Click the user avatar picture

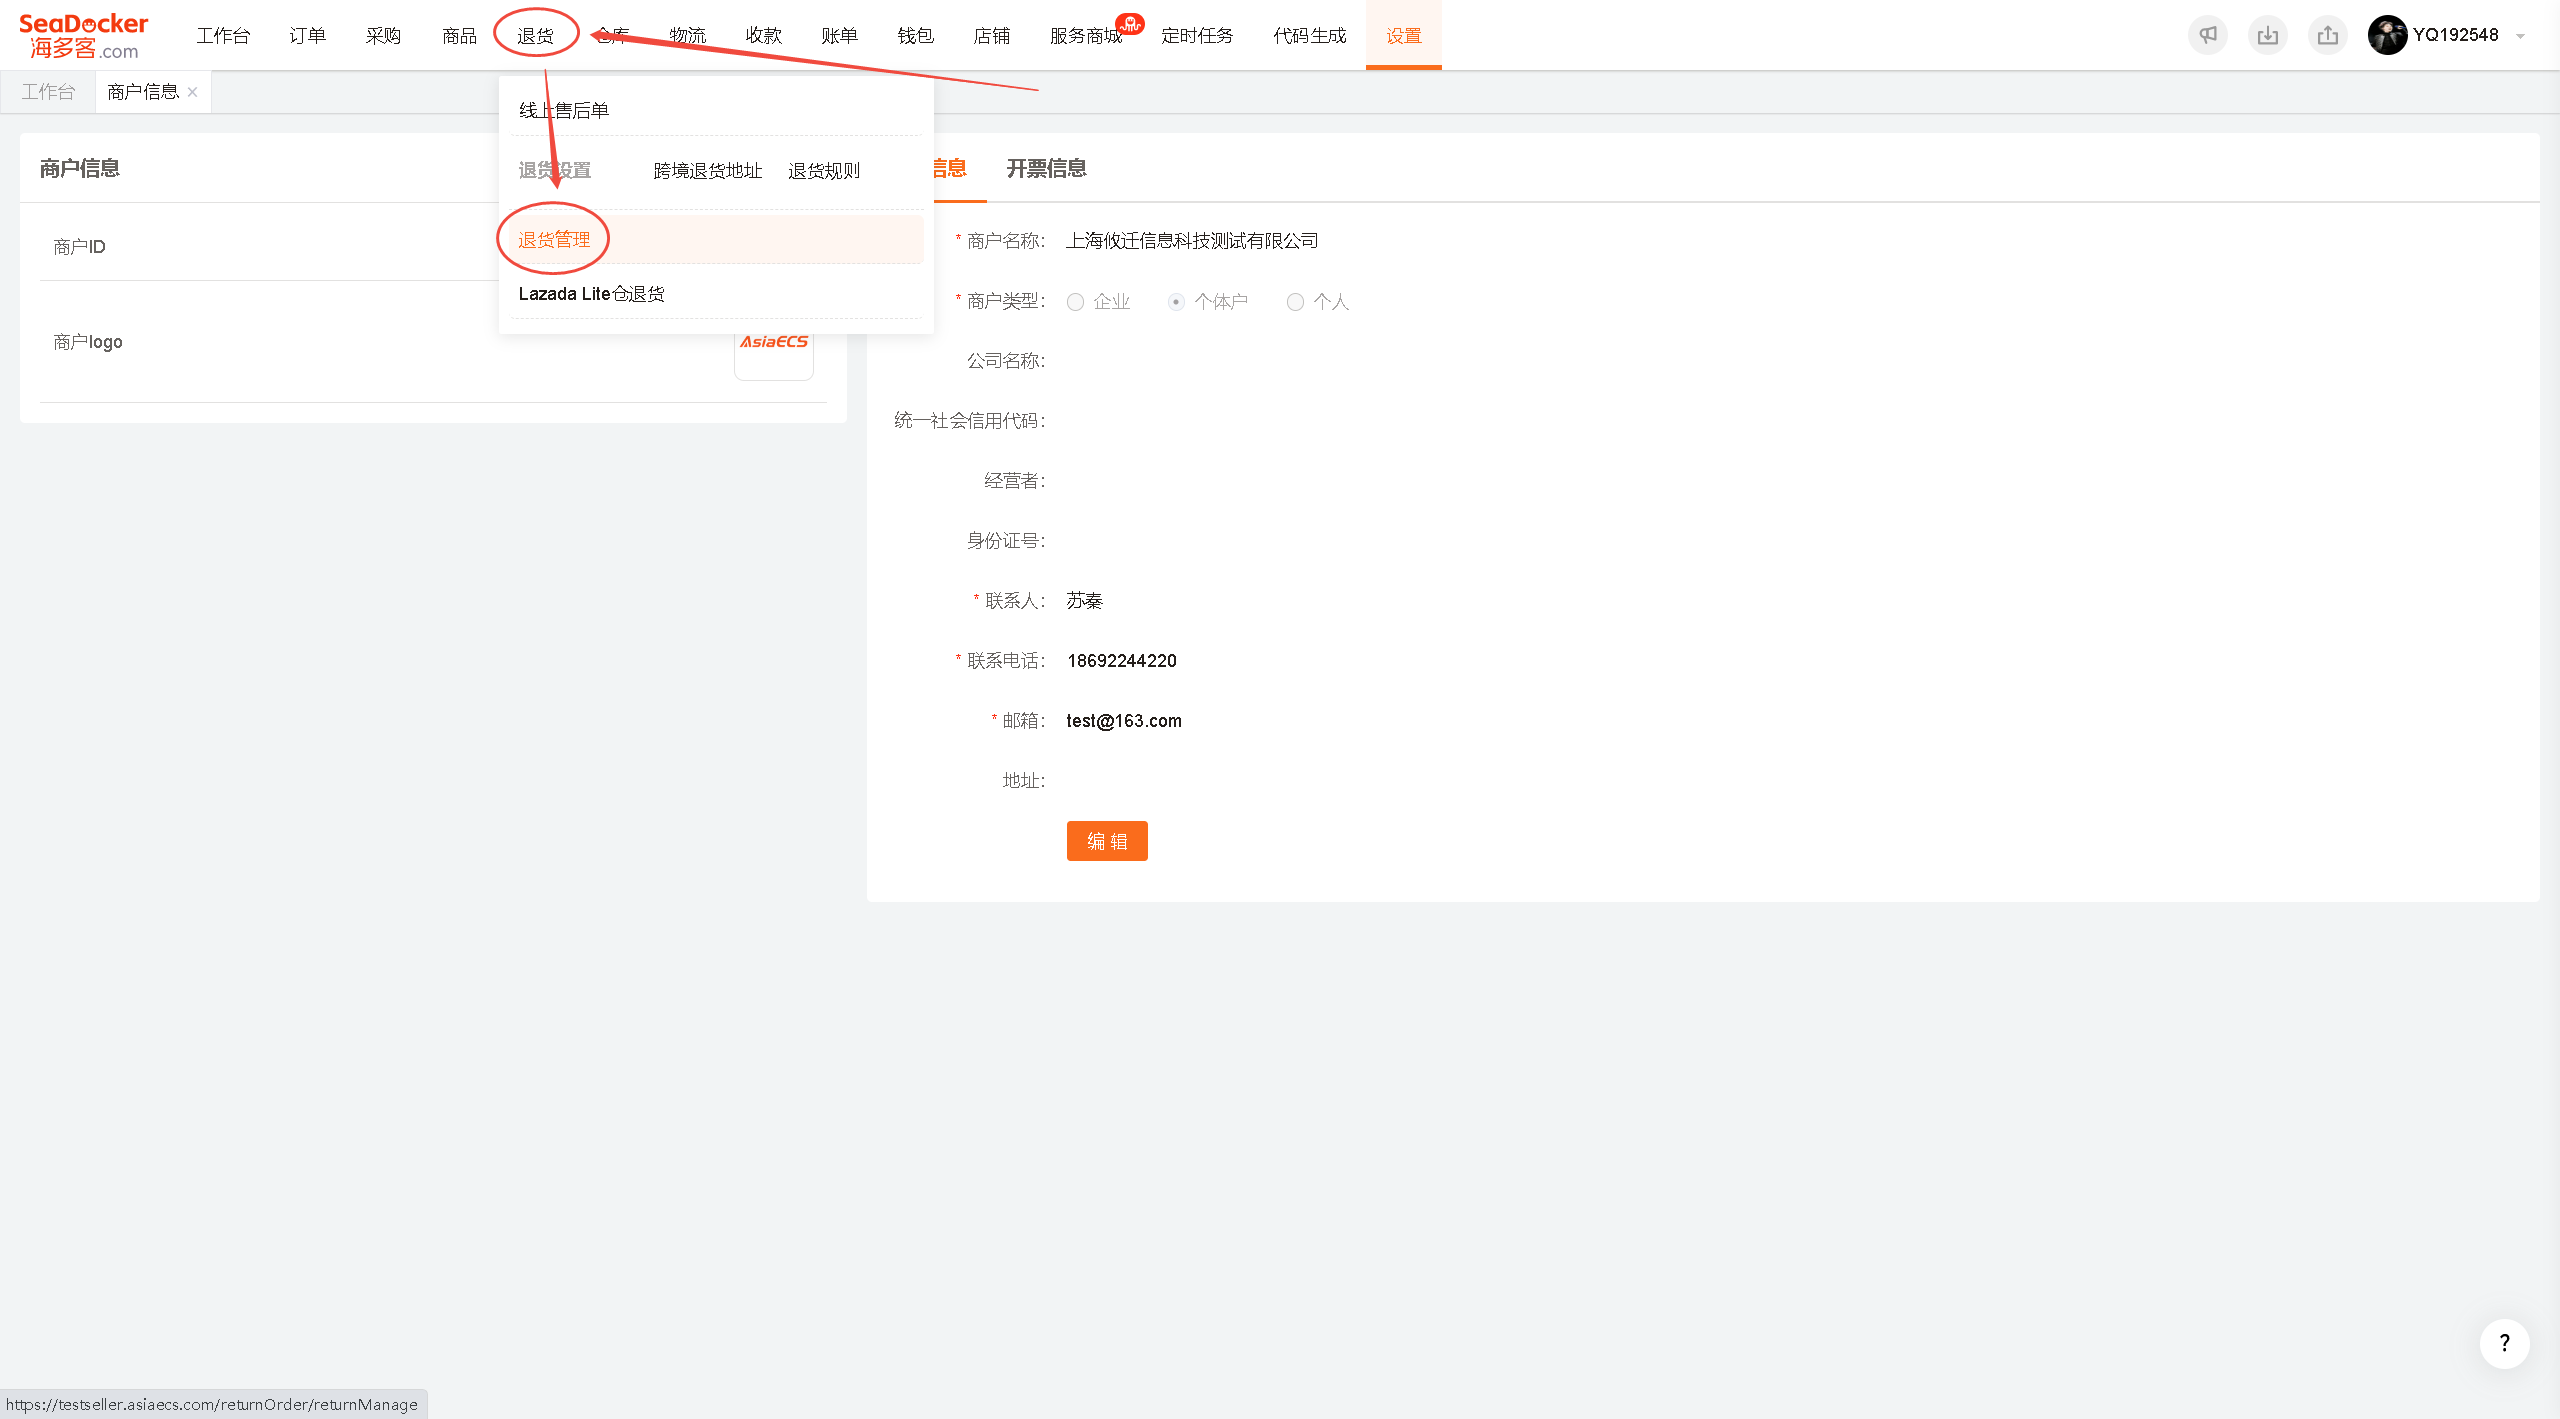point(2387,35)
